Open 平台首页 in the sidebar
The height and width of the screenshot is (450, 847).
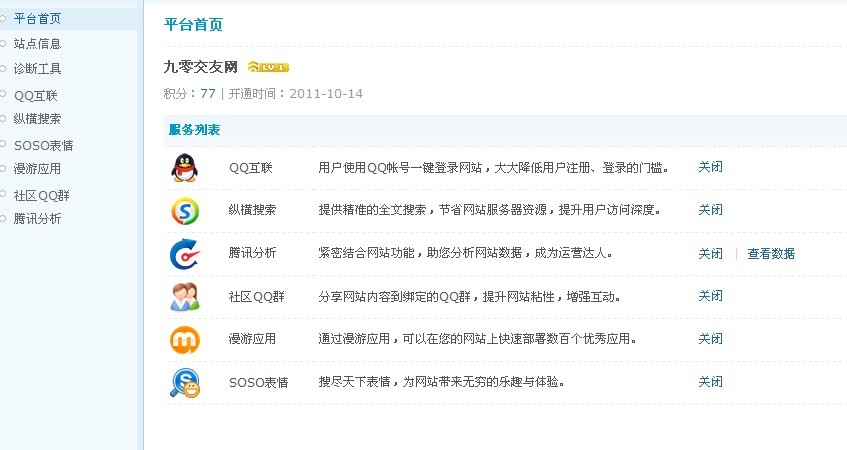tap(37, 19)
